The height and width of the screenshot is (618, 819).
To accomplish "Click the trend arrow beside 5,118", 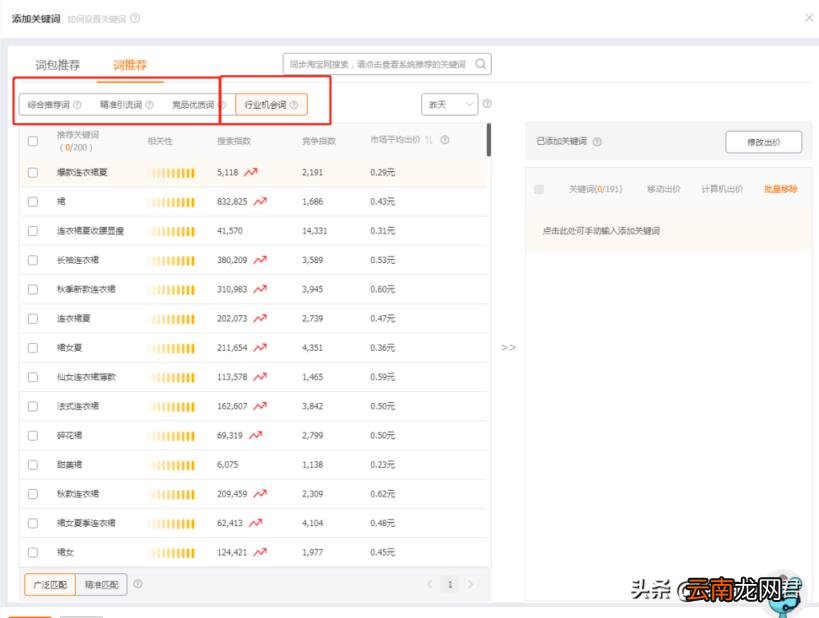I will (x=251, y=172).
